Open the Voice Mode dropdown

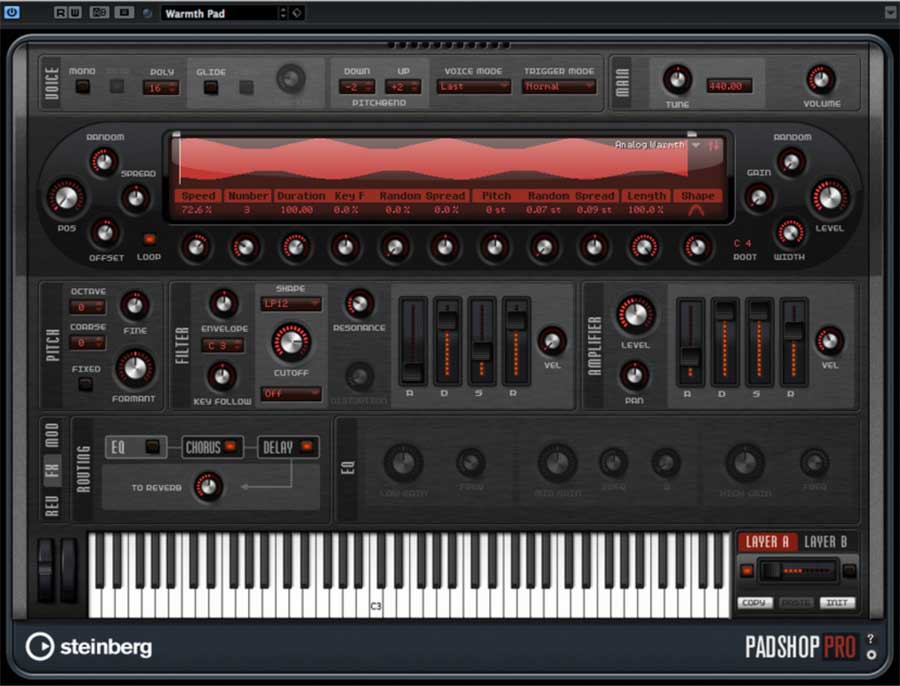pyautogui.click(x=474, y=87)
